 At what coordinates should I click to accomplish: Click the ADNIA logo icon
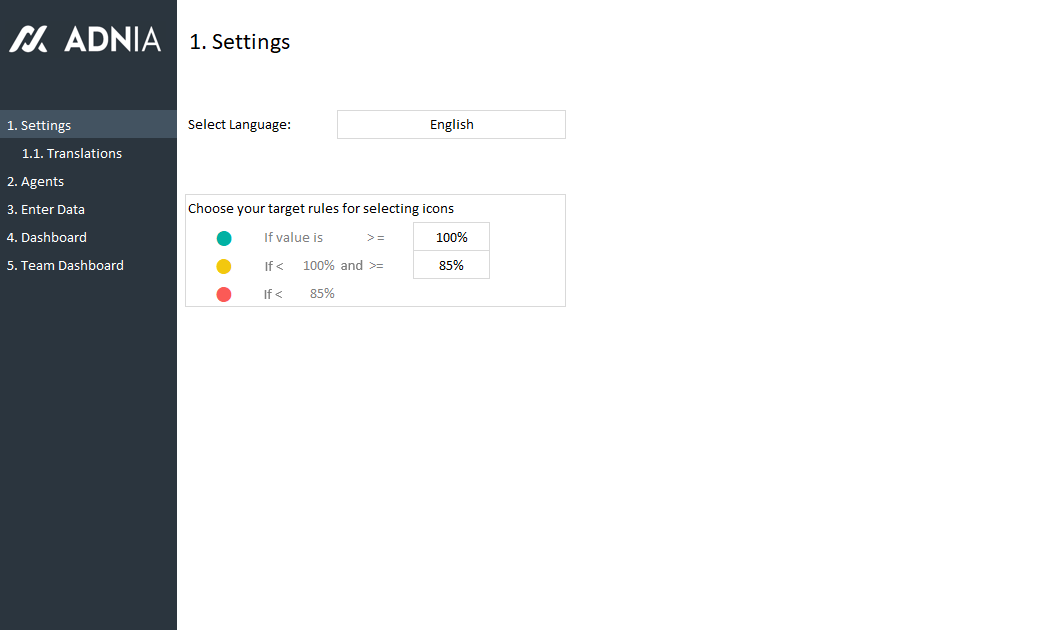click(x=29, y=39)
